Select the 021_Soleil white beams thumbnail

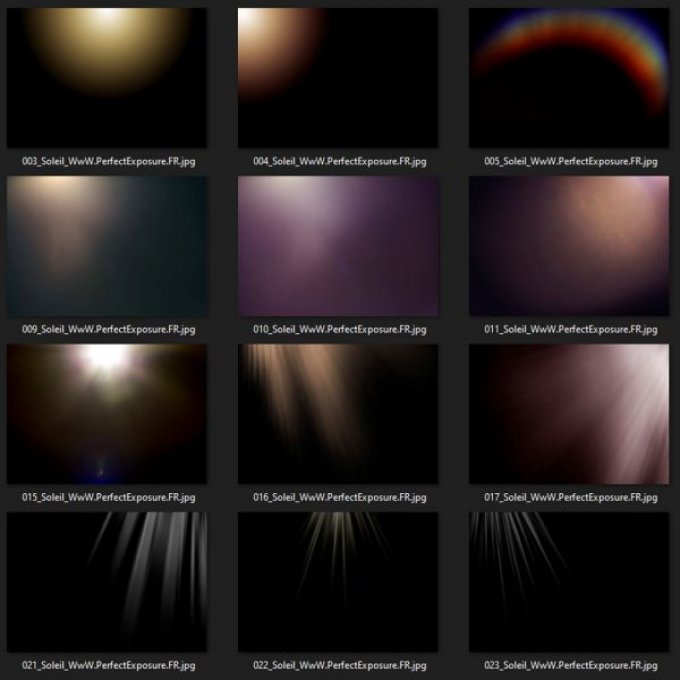point(107,582)
